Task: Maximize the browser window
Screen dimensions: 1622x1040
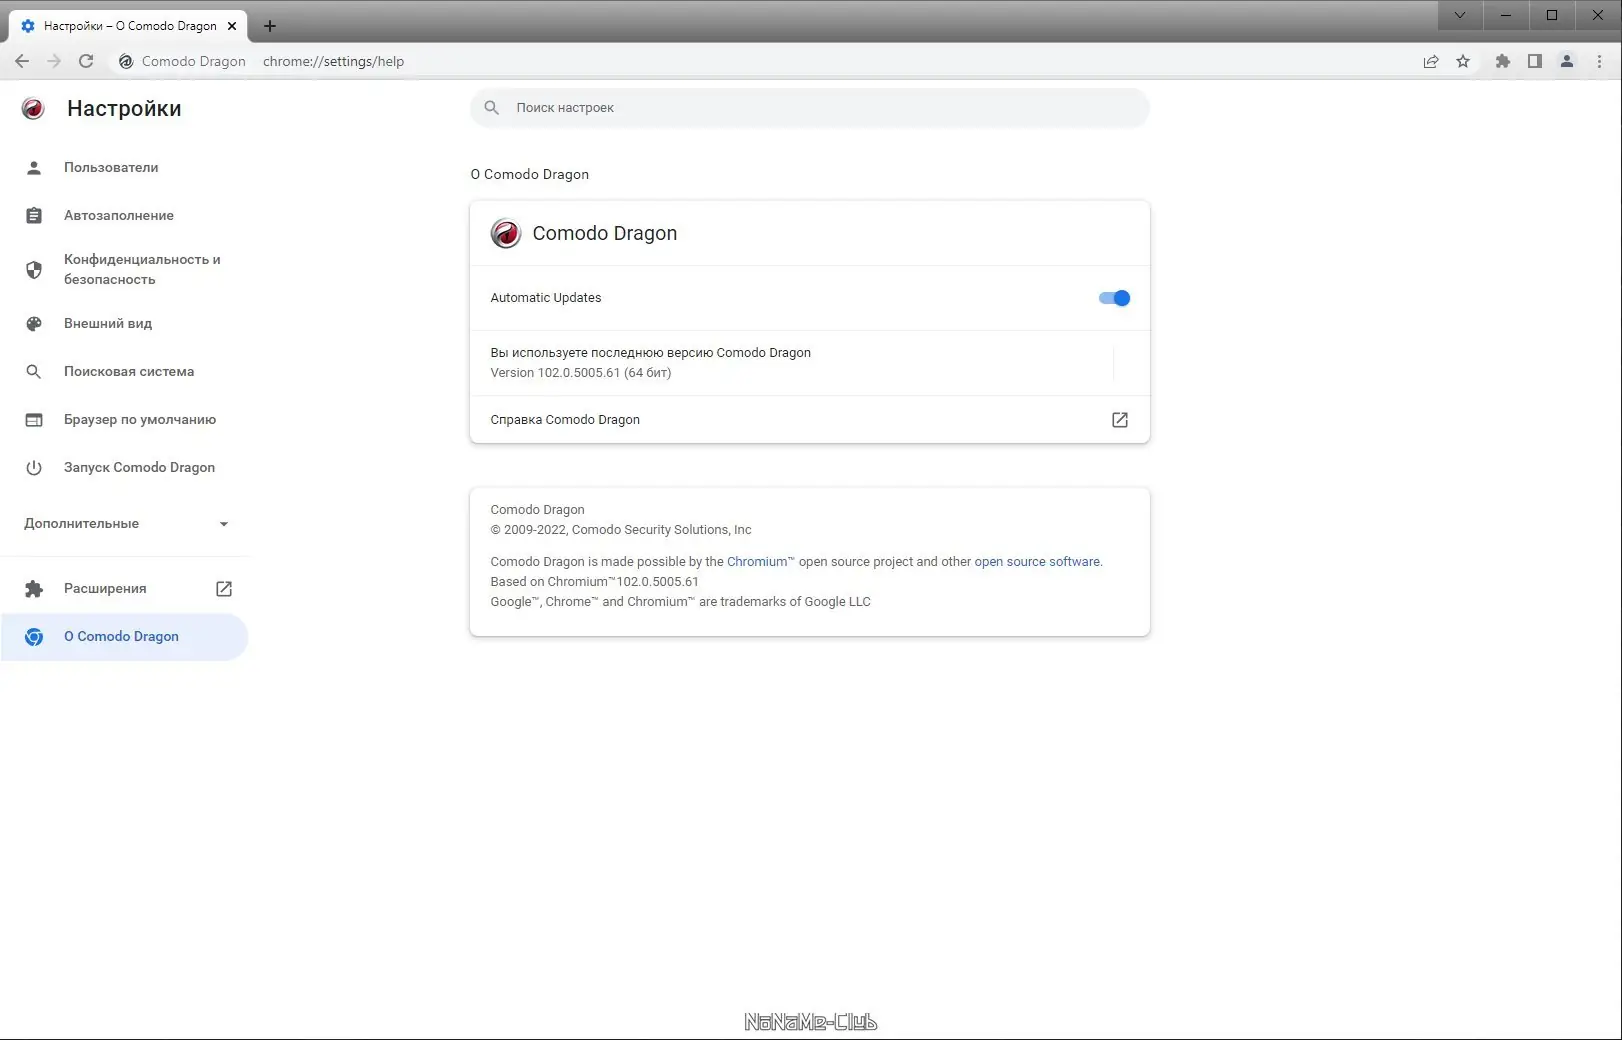Action: pyautogui.click(x=1552, y=15)
